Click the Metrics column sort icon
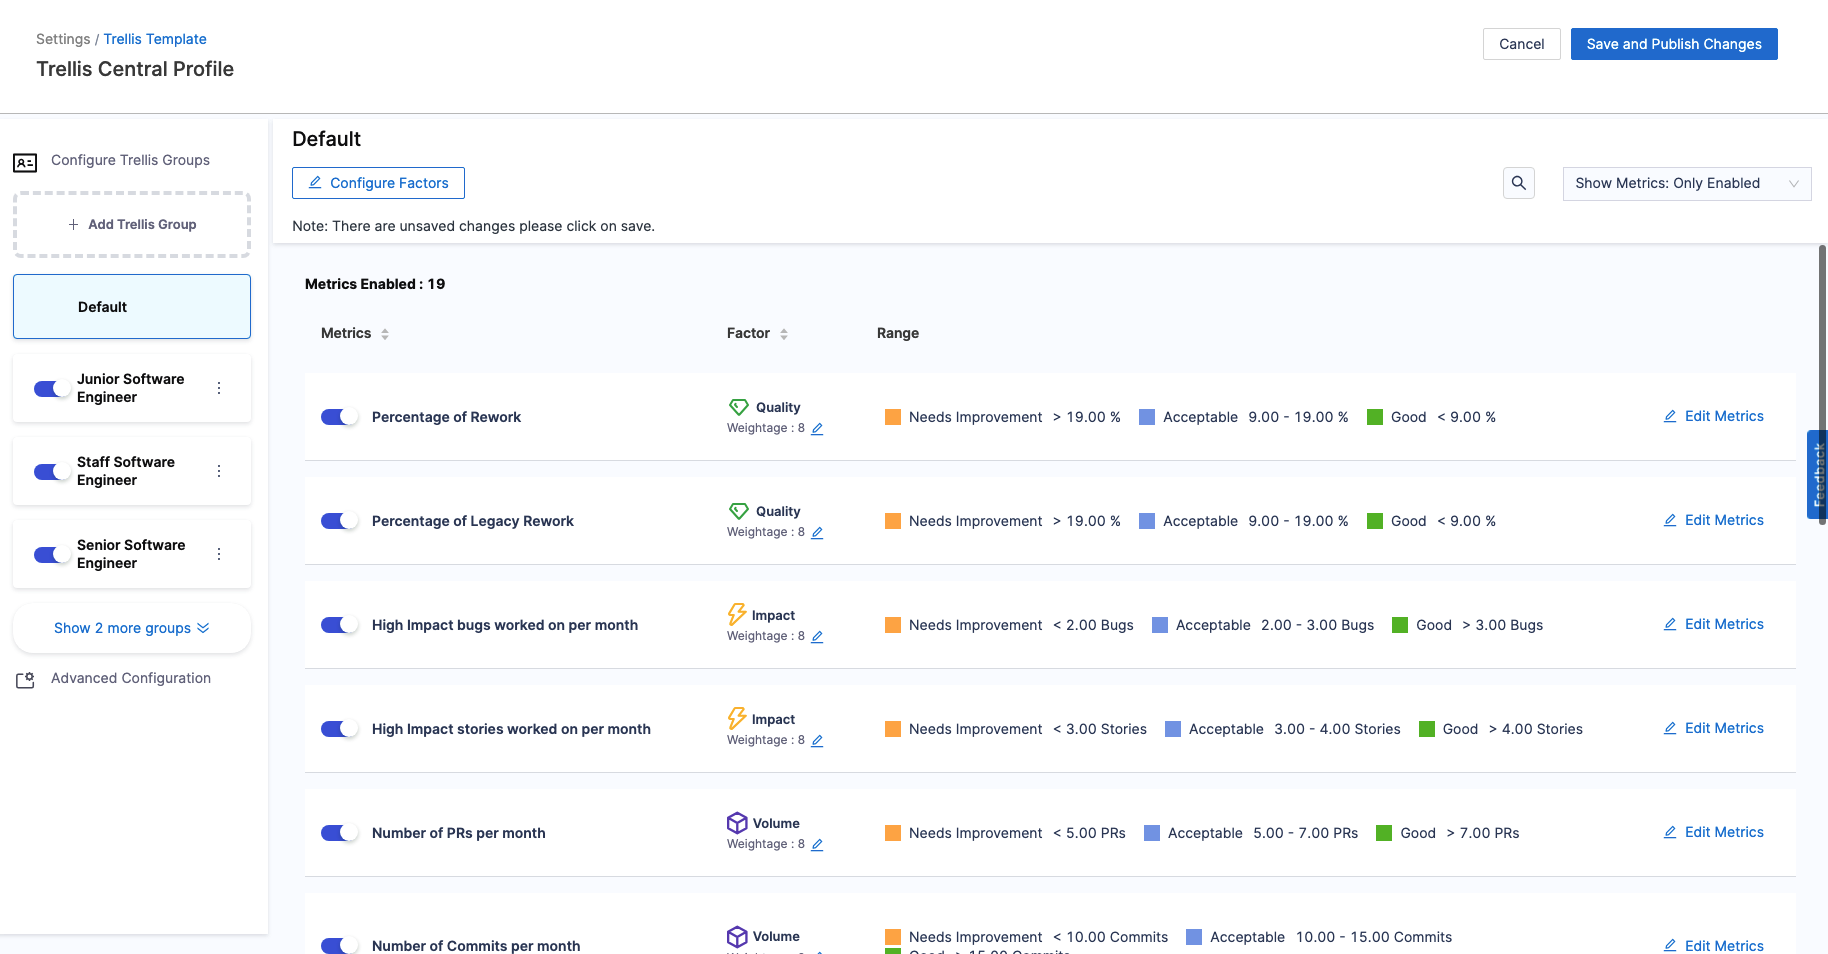The image size is (1828, 954). [385, 334]
